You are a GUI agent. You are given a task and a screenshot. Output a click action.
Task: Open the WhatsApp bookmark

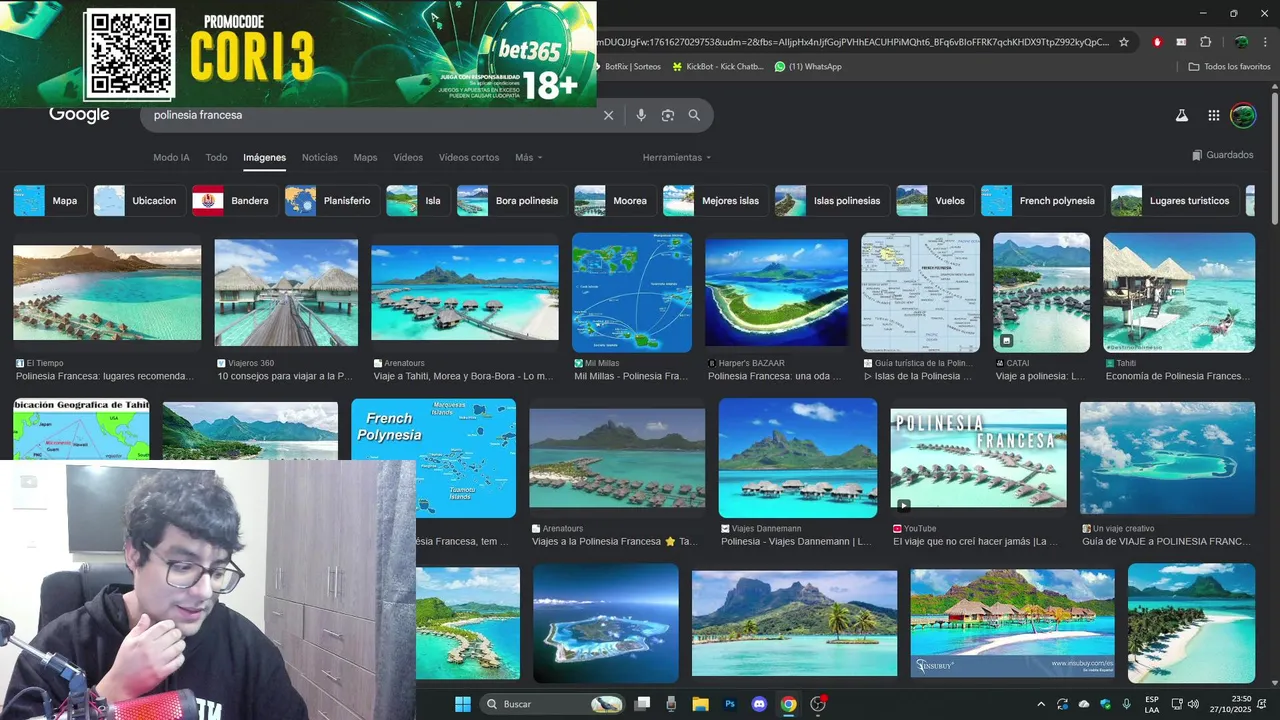(808, 66)
